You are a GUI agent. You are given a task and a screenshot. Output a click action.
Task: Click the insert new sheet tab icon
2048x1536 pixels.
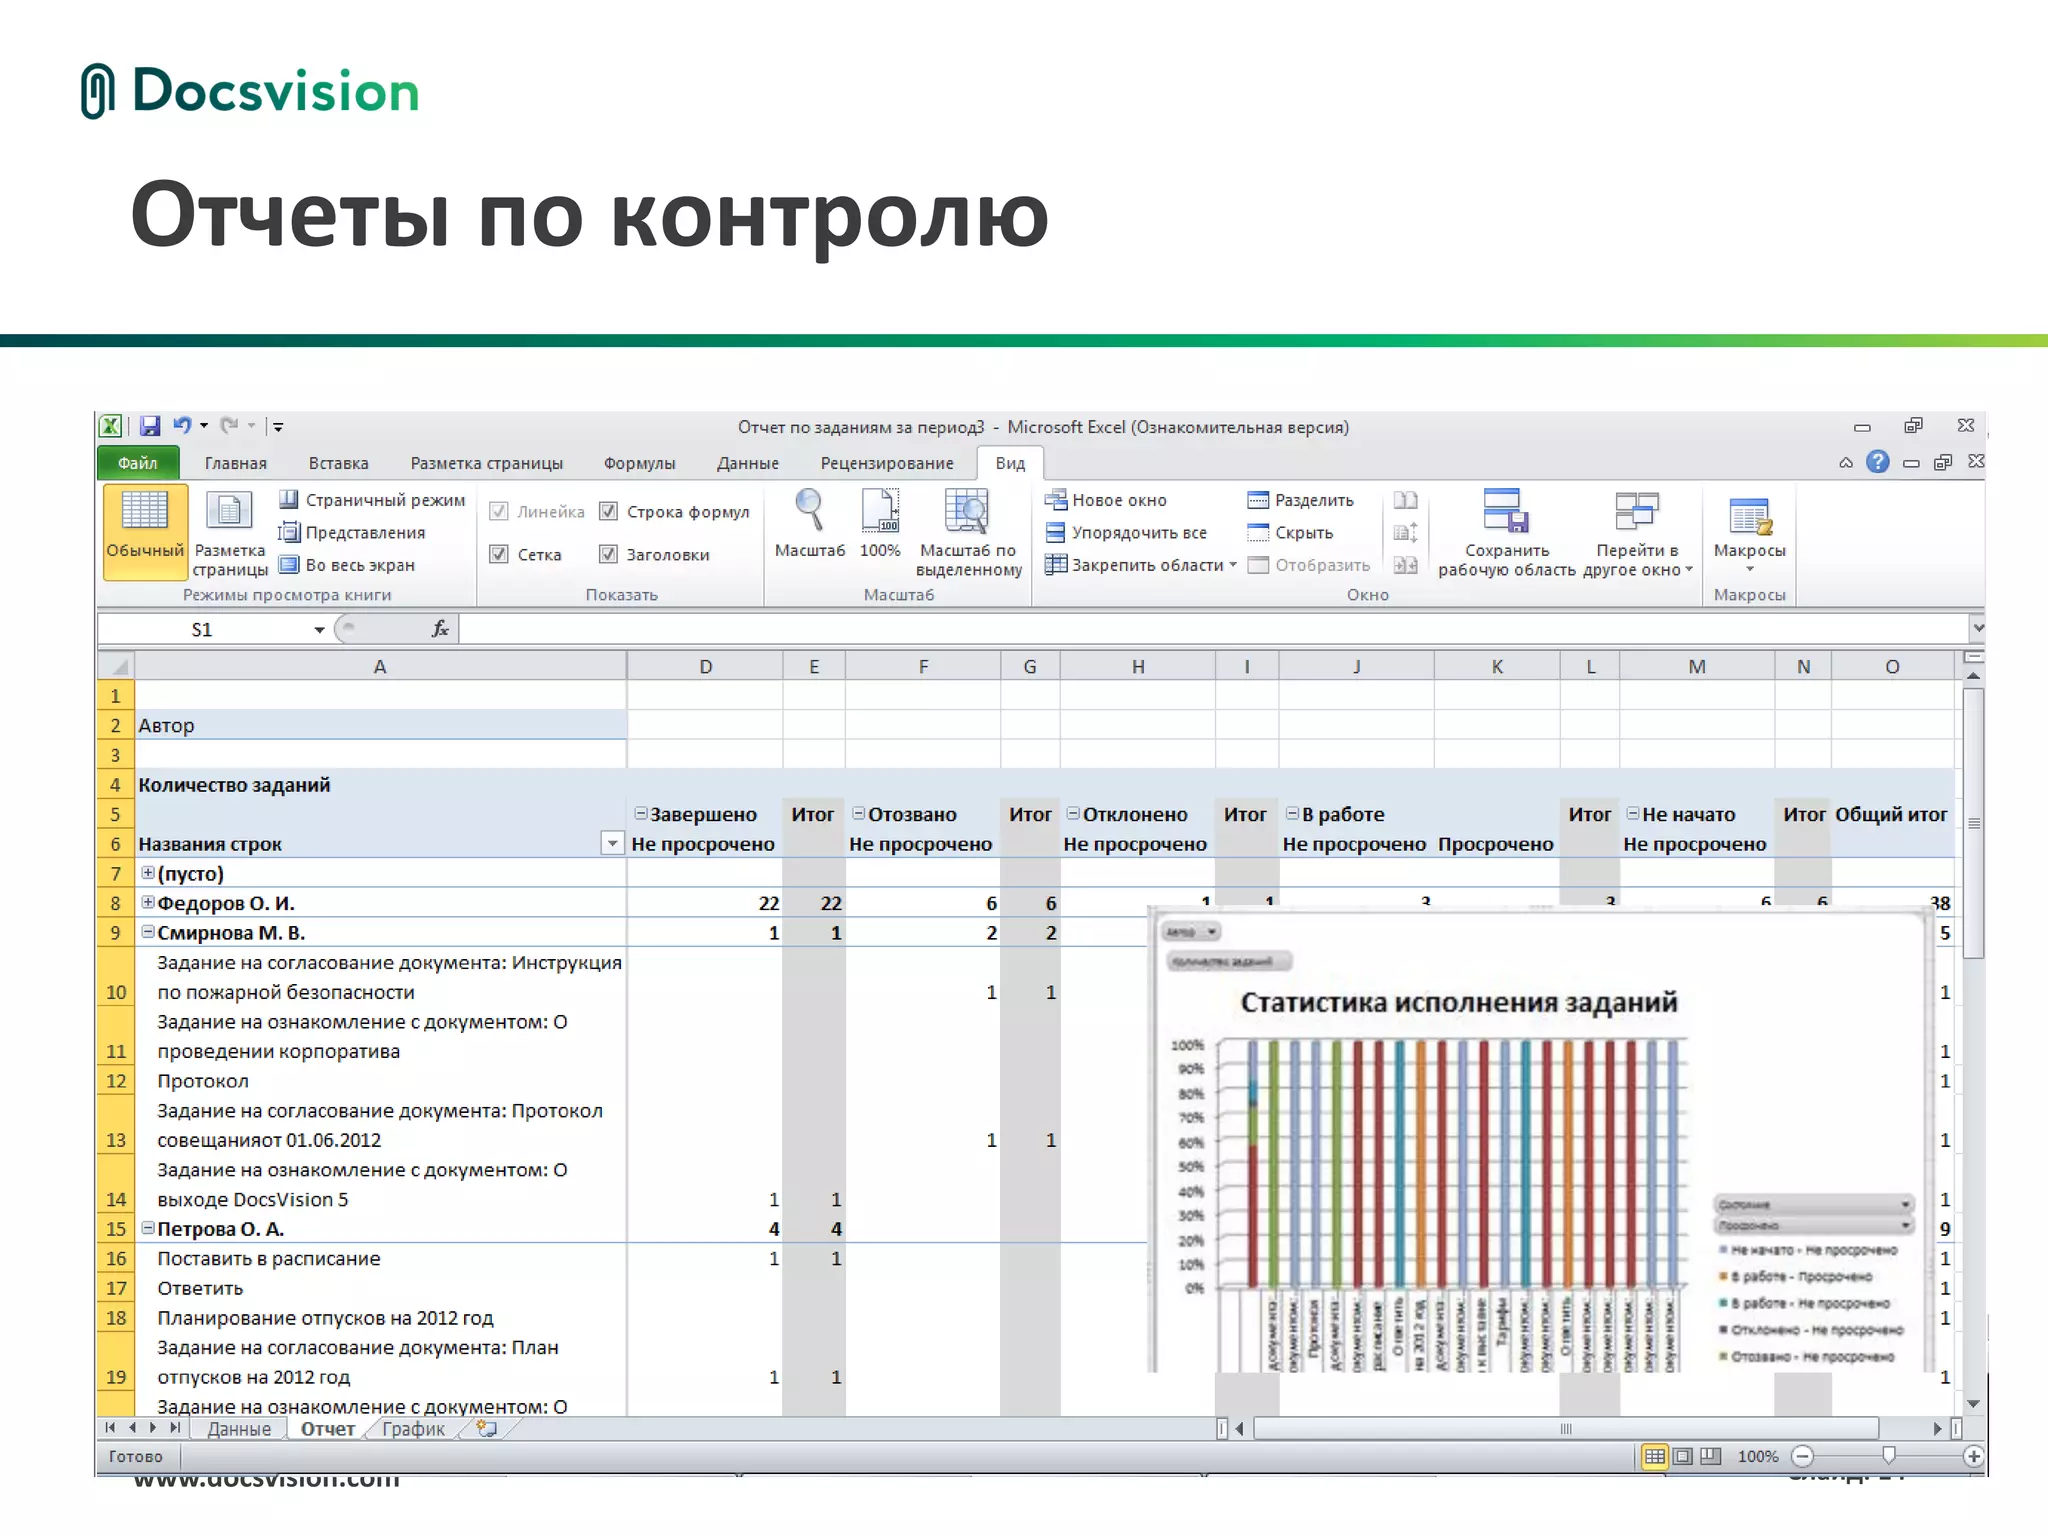(487, 1428)
